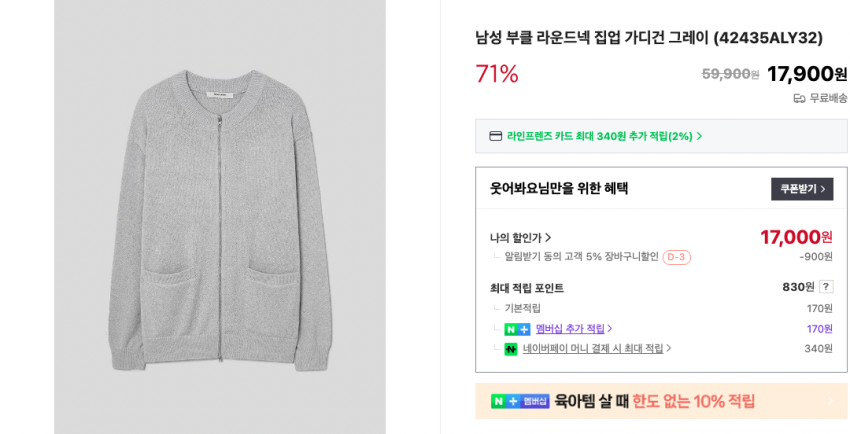Image resolution: width=850 pixels, height=434 pixels.
Task: Click the 17,000원 discounted price
Action: pos(796,237)
